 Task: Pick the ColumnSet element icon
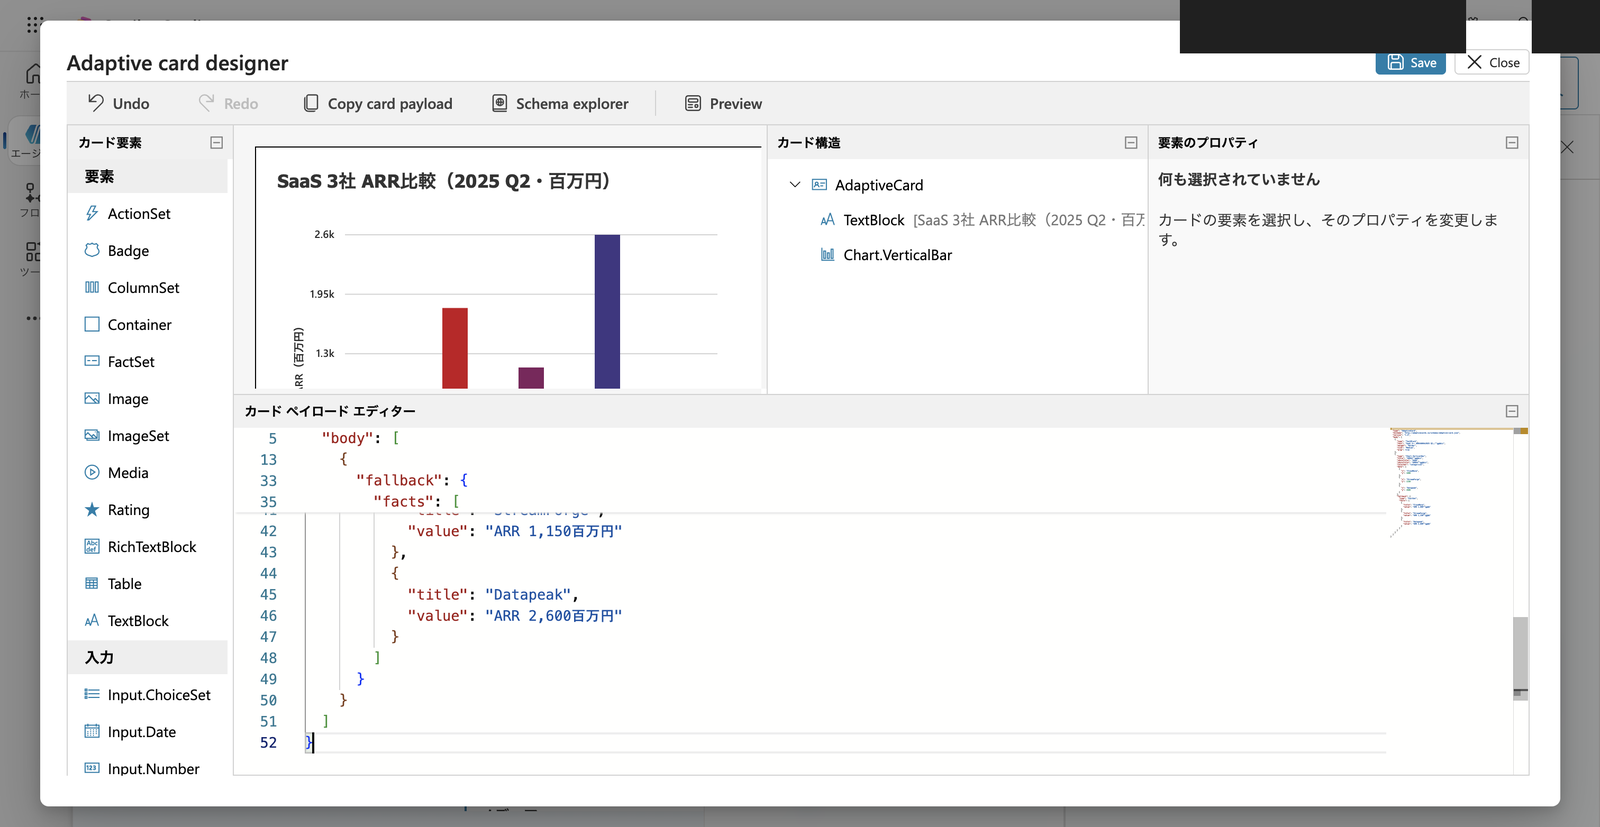coord(92,287)
